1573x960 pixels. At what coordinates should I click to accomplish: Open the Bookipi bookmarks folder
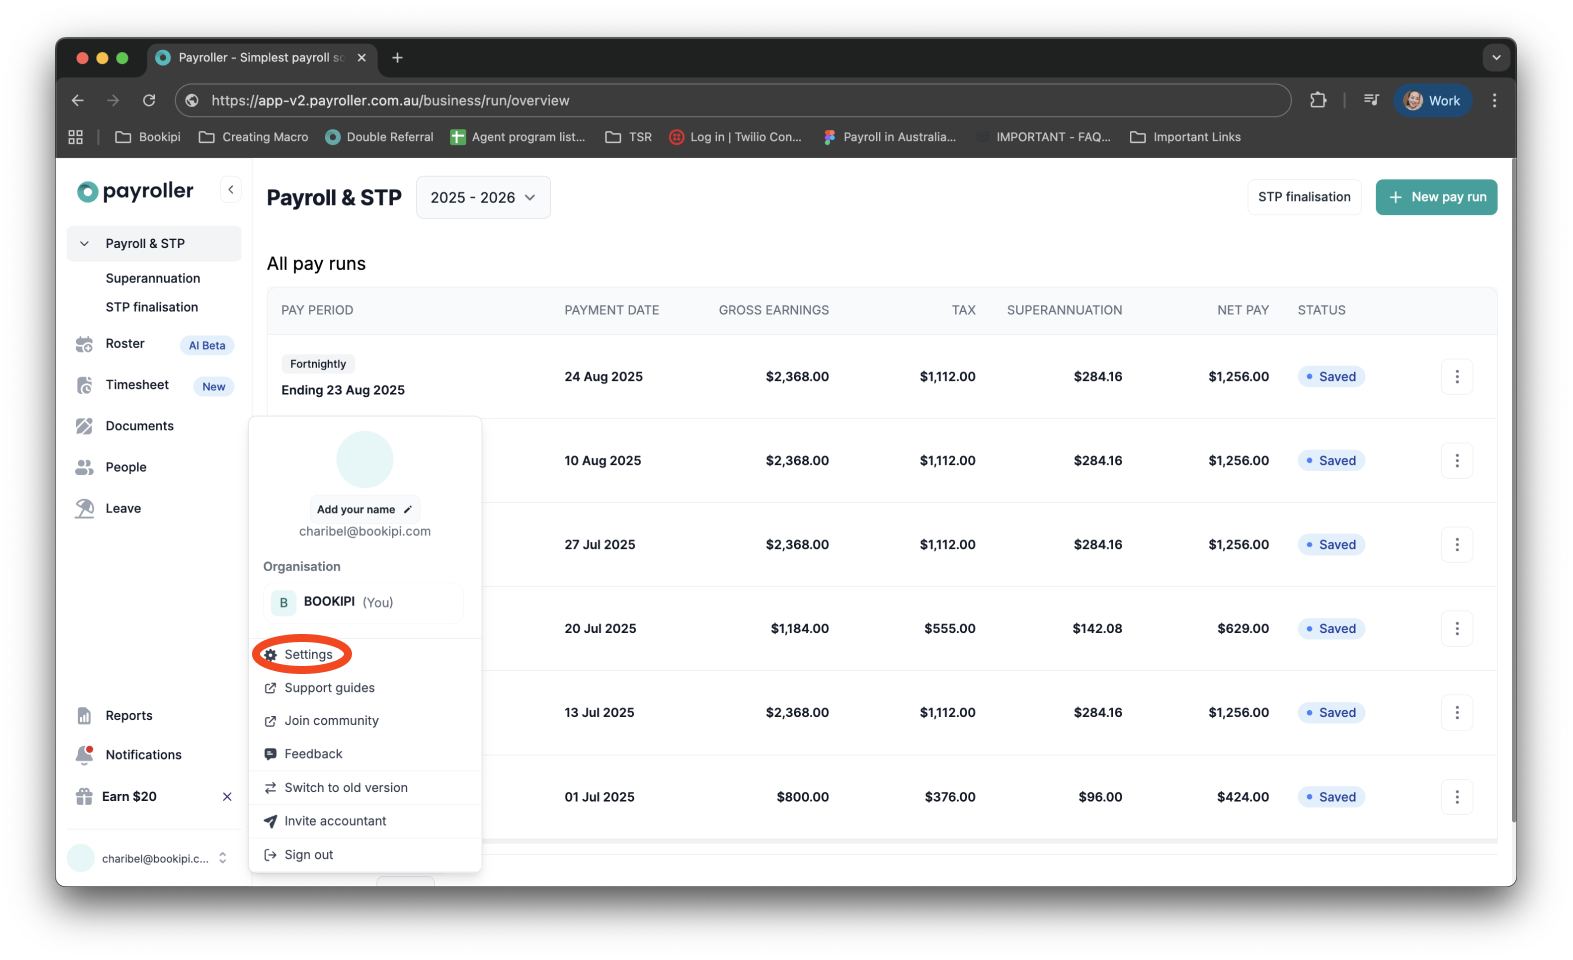click(148, 137)
